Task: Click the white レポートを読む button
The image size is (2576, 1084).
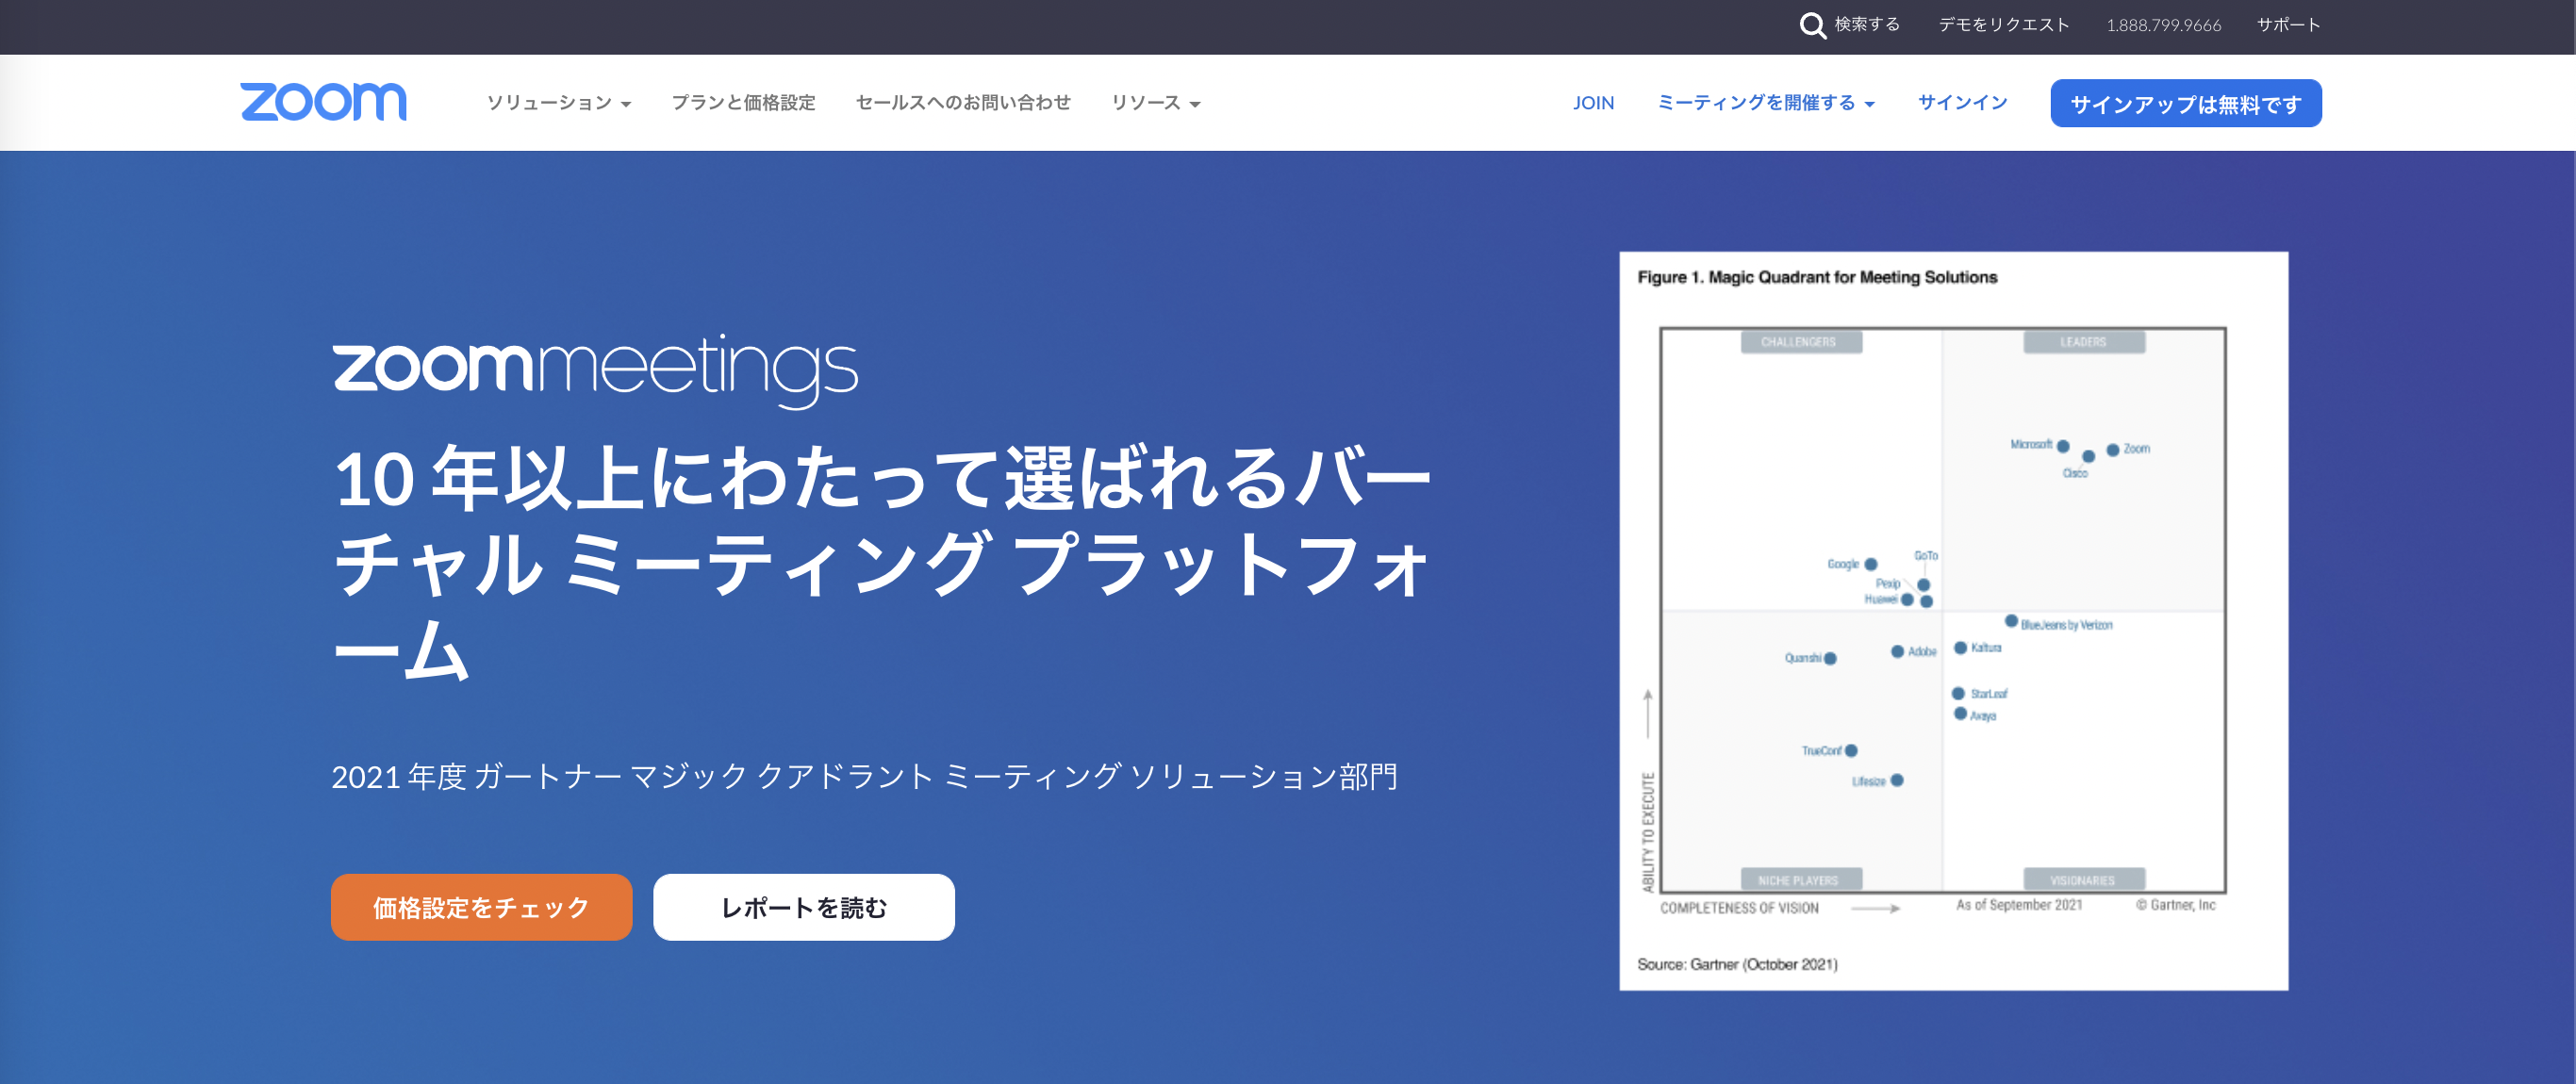Action: 804,907
